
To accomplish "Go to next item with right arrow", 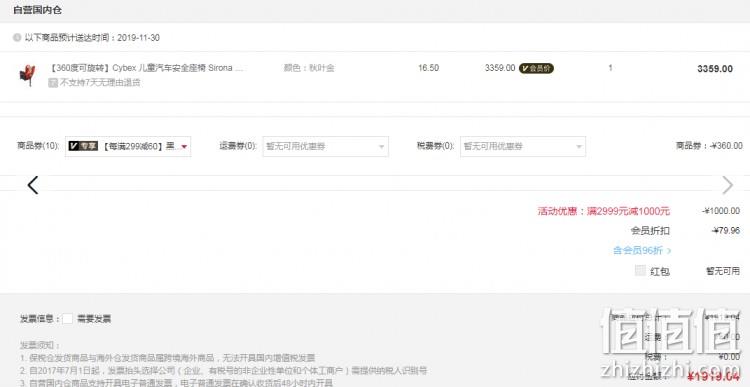I will click(727, 185).
